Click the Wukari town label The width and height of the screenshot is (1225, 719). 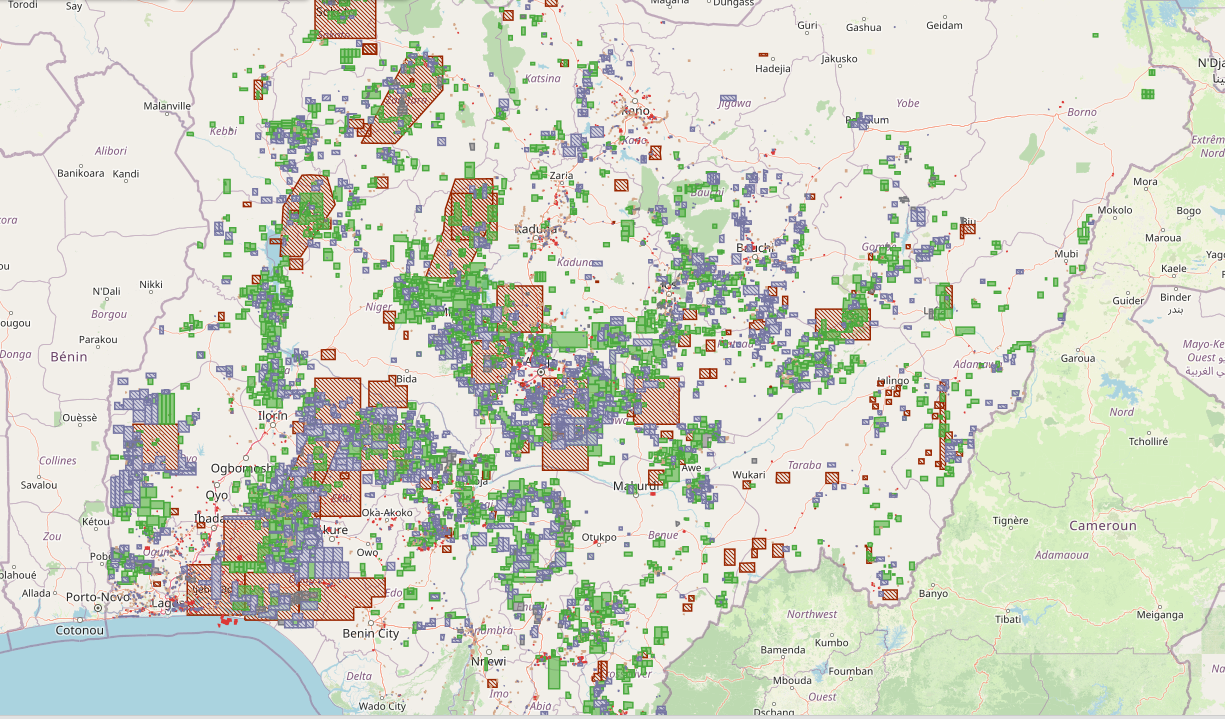pos(748,475)
